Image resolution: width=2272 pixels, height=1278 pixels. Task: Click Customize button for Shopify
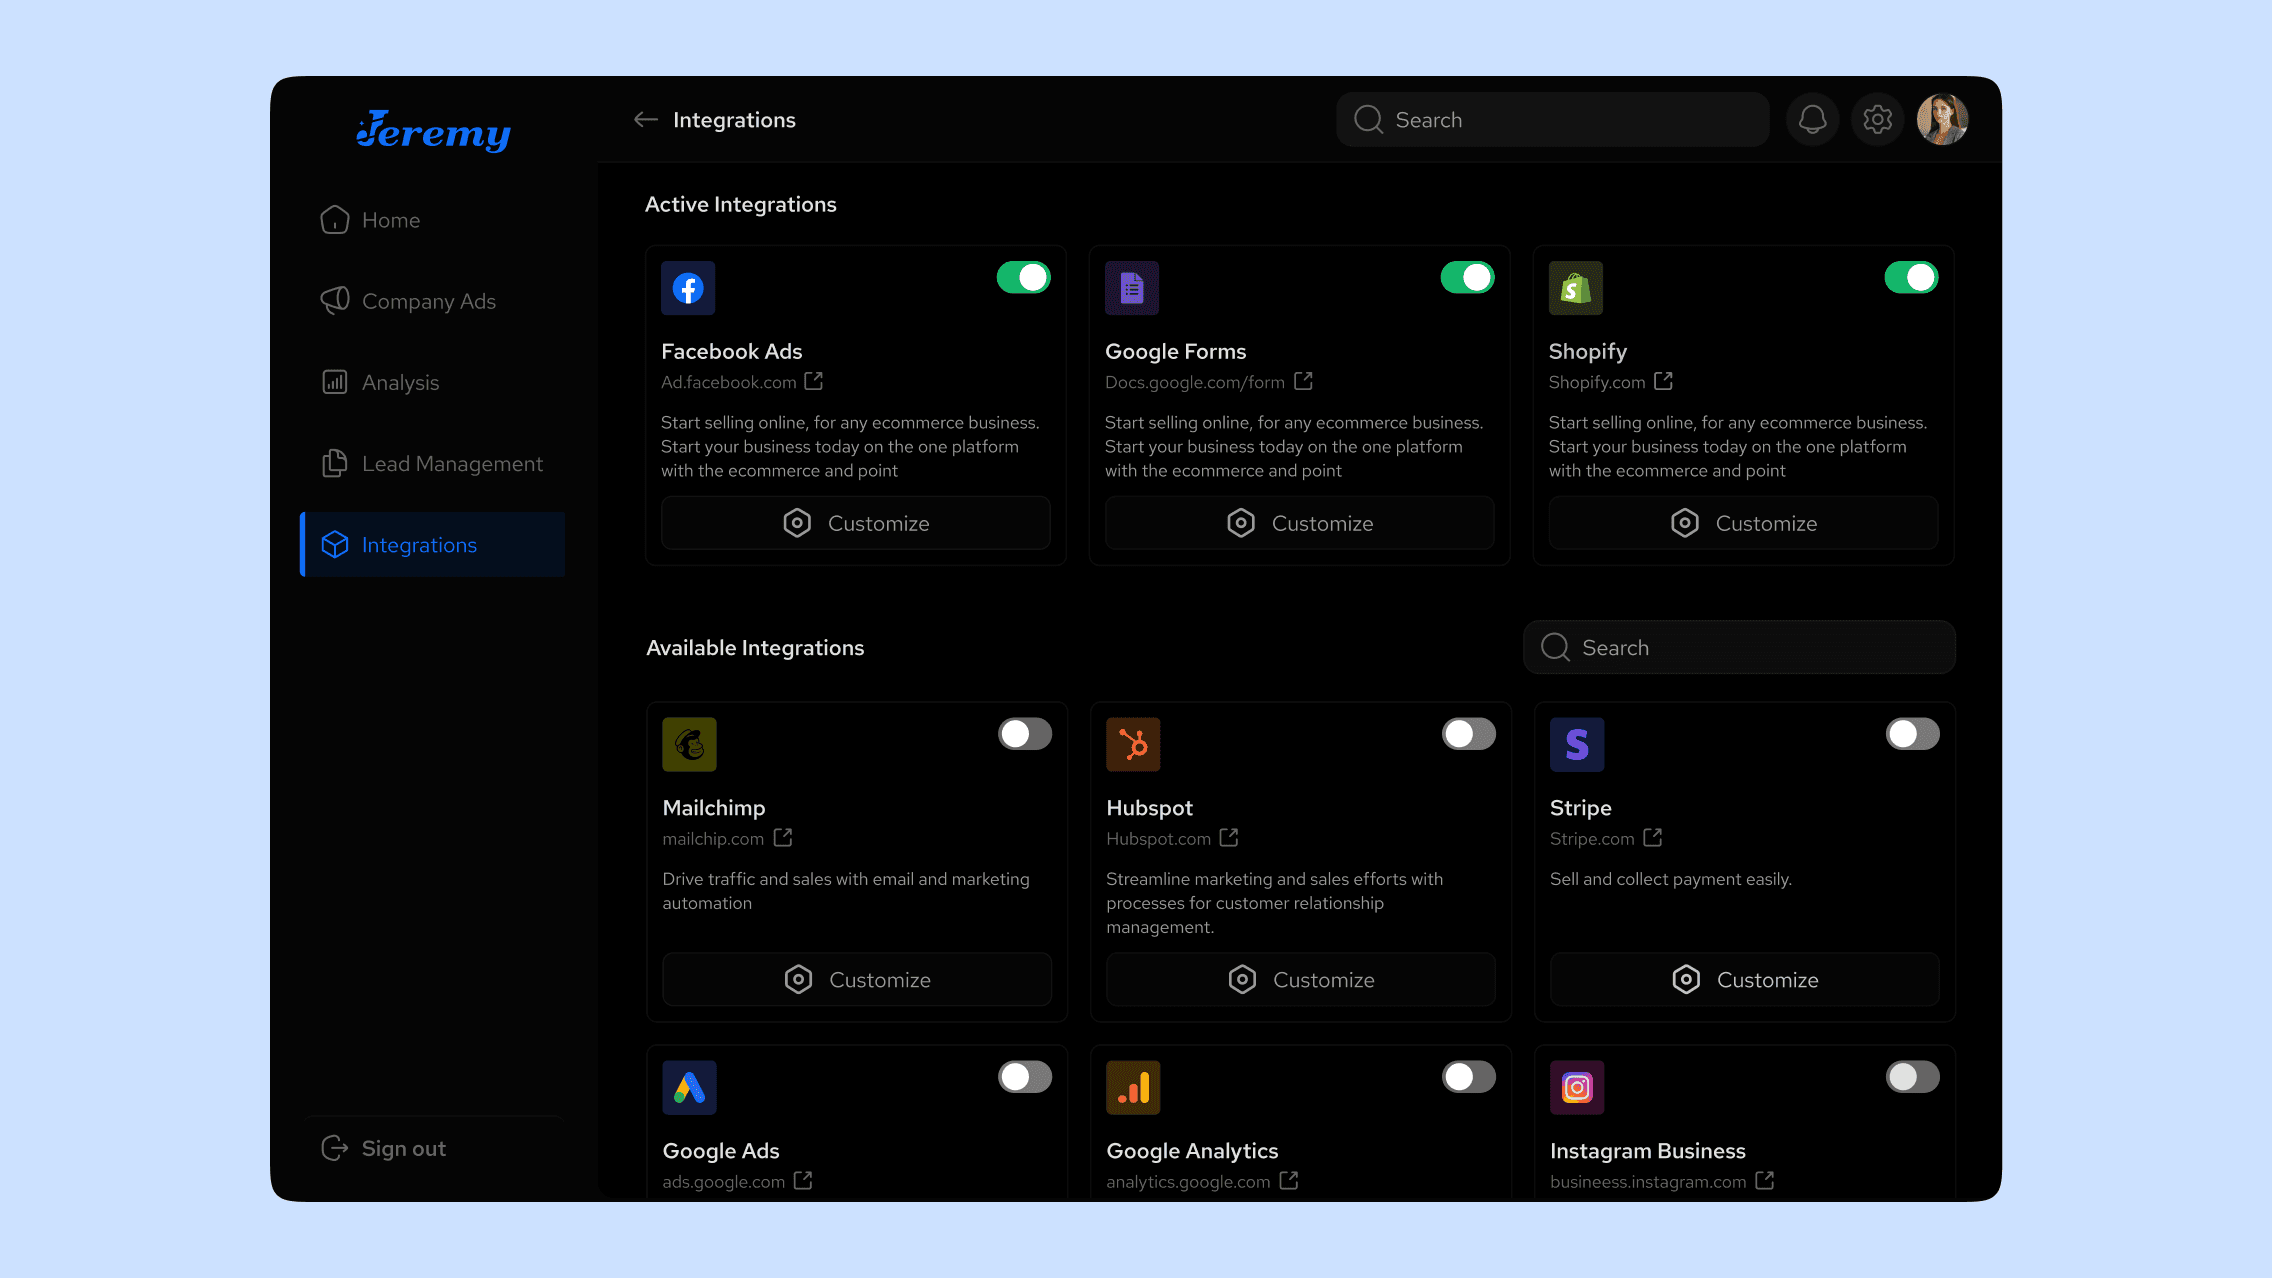[1743, 523]
